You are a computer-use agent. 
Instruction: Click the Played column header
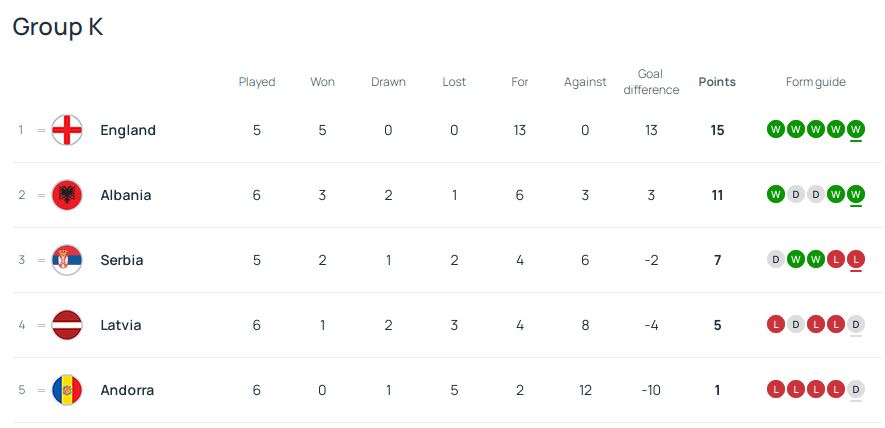257,82
